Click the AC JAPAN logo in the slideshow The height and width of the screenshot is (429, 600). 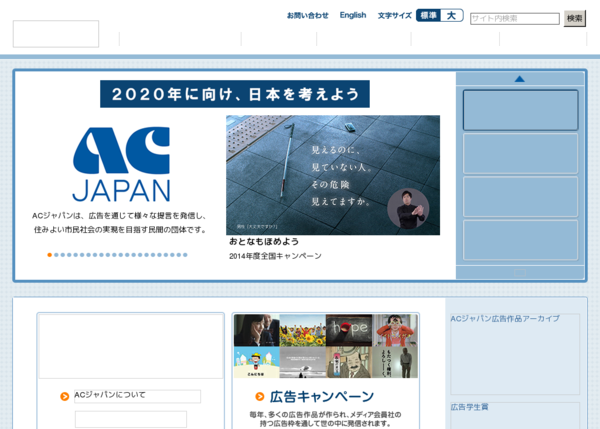[x=121, y=164]
